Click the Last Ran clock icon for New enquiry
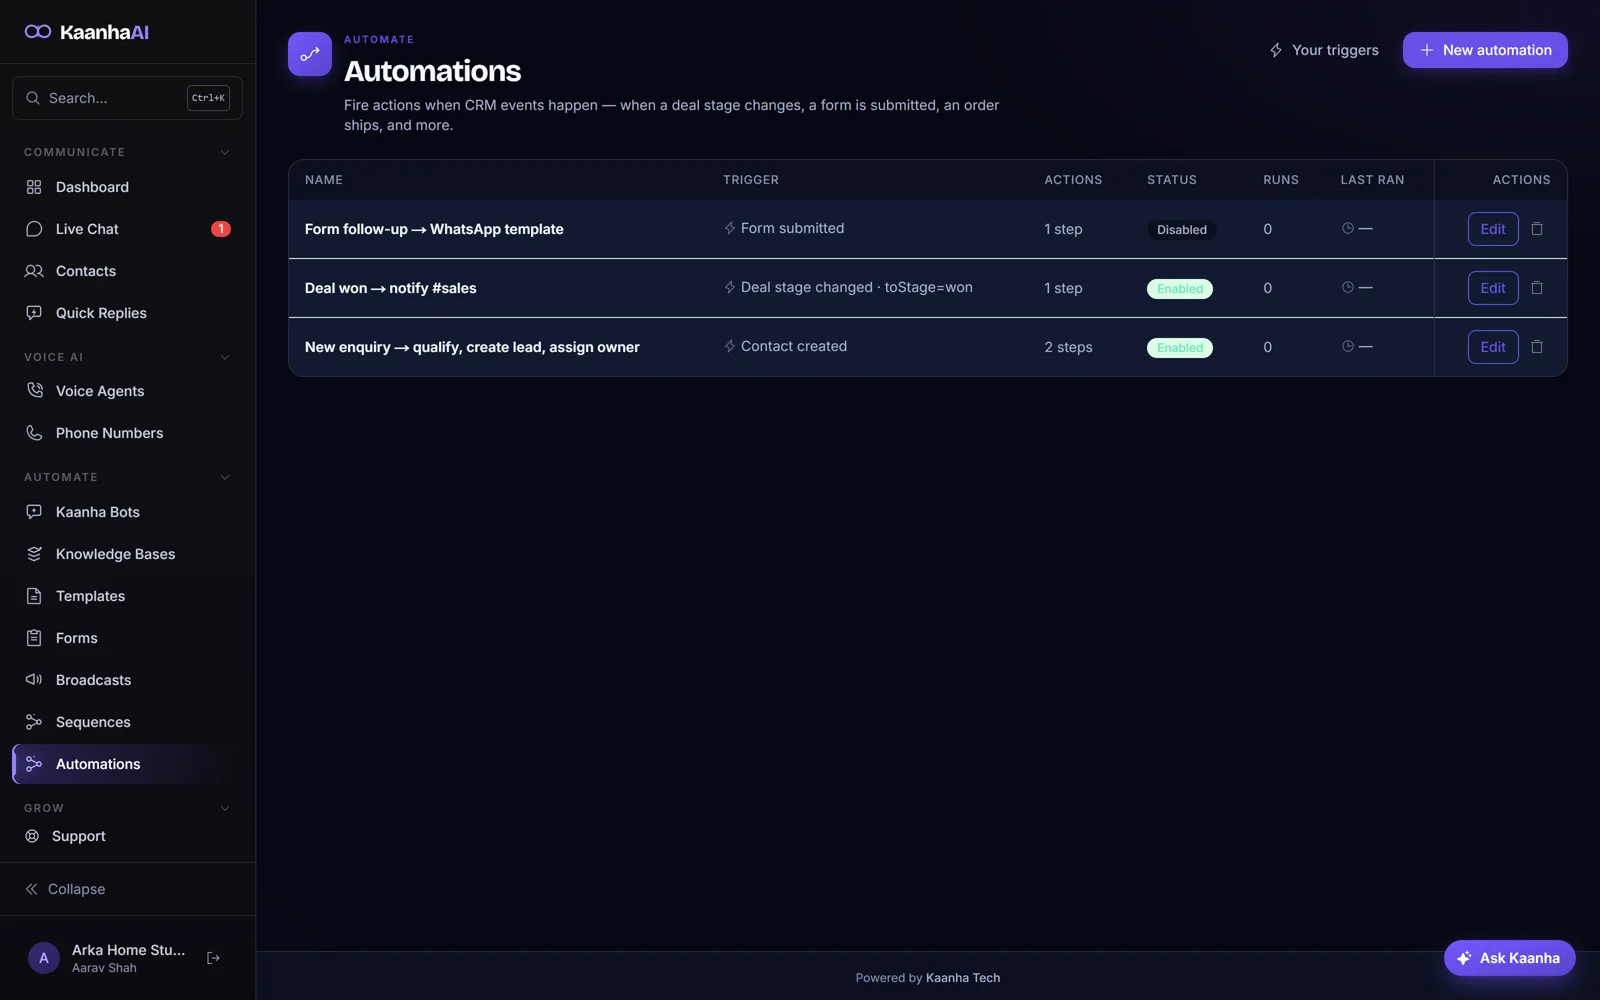This screenshot has height=1000, width=1600. [x=1348, y=346]
